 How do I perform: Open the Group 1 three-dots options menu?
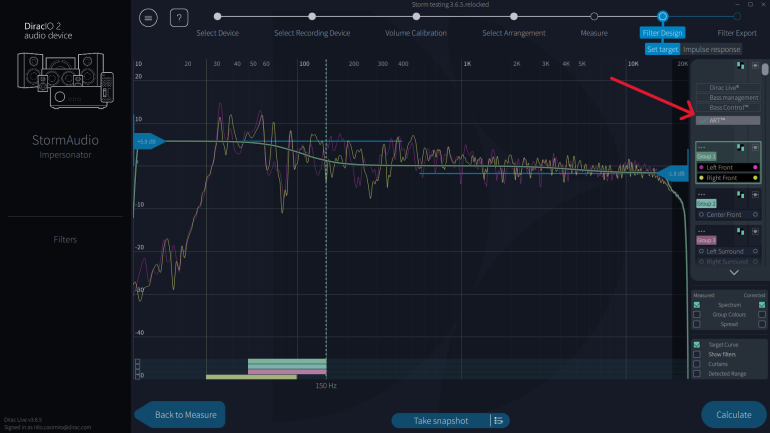[702, 147]
